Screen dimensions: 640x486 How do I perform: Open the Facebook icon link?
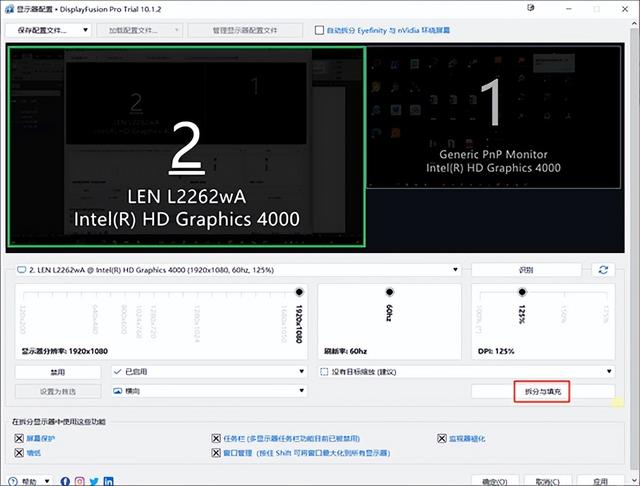[65, 482]
